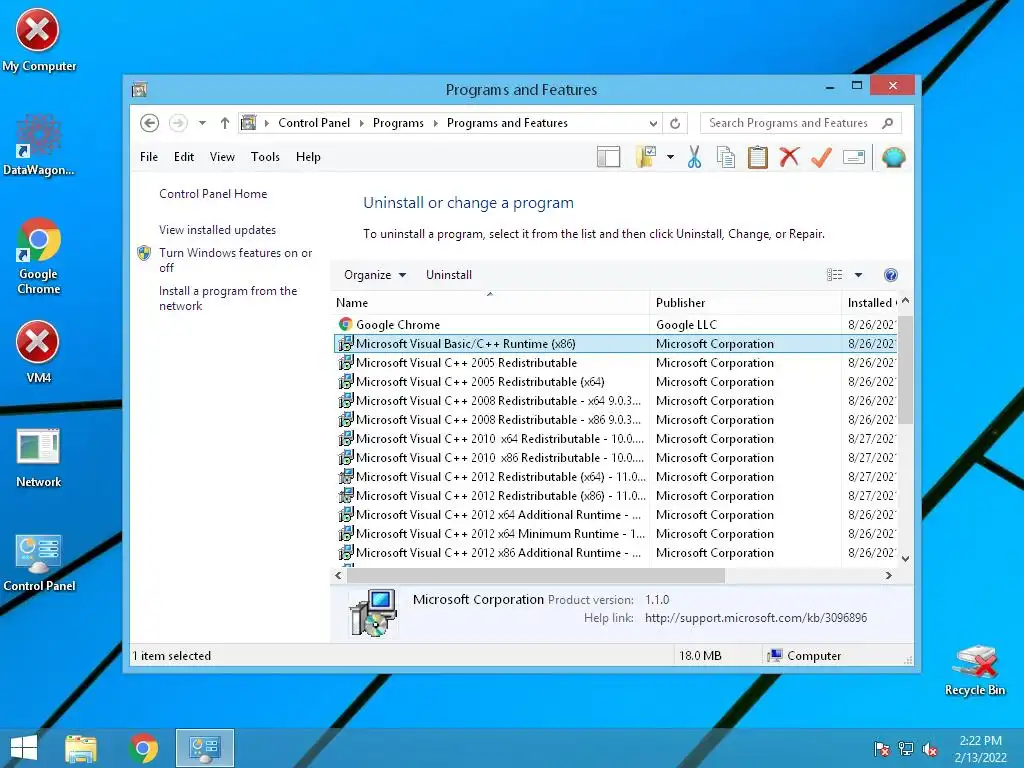1024x768 pixels.
Task: Select Microsoft Visual C++ 2005 Redistributable (x64)
Action: pyautogui.click(x=615, y=381)
